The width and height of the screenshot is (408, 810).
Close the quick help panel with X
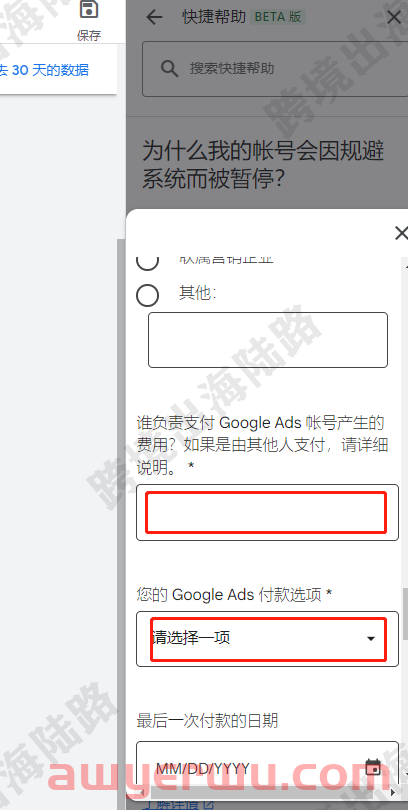[x=395, y=17]
